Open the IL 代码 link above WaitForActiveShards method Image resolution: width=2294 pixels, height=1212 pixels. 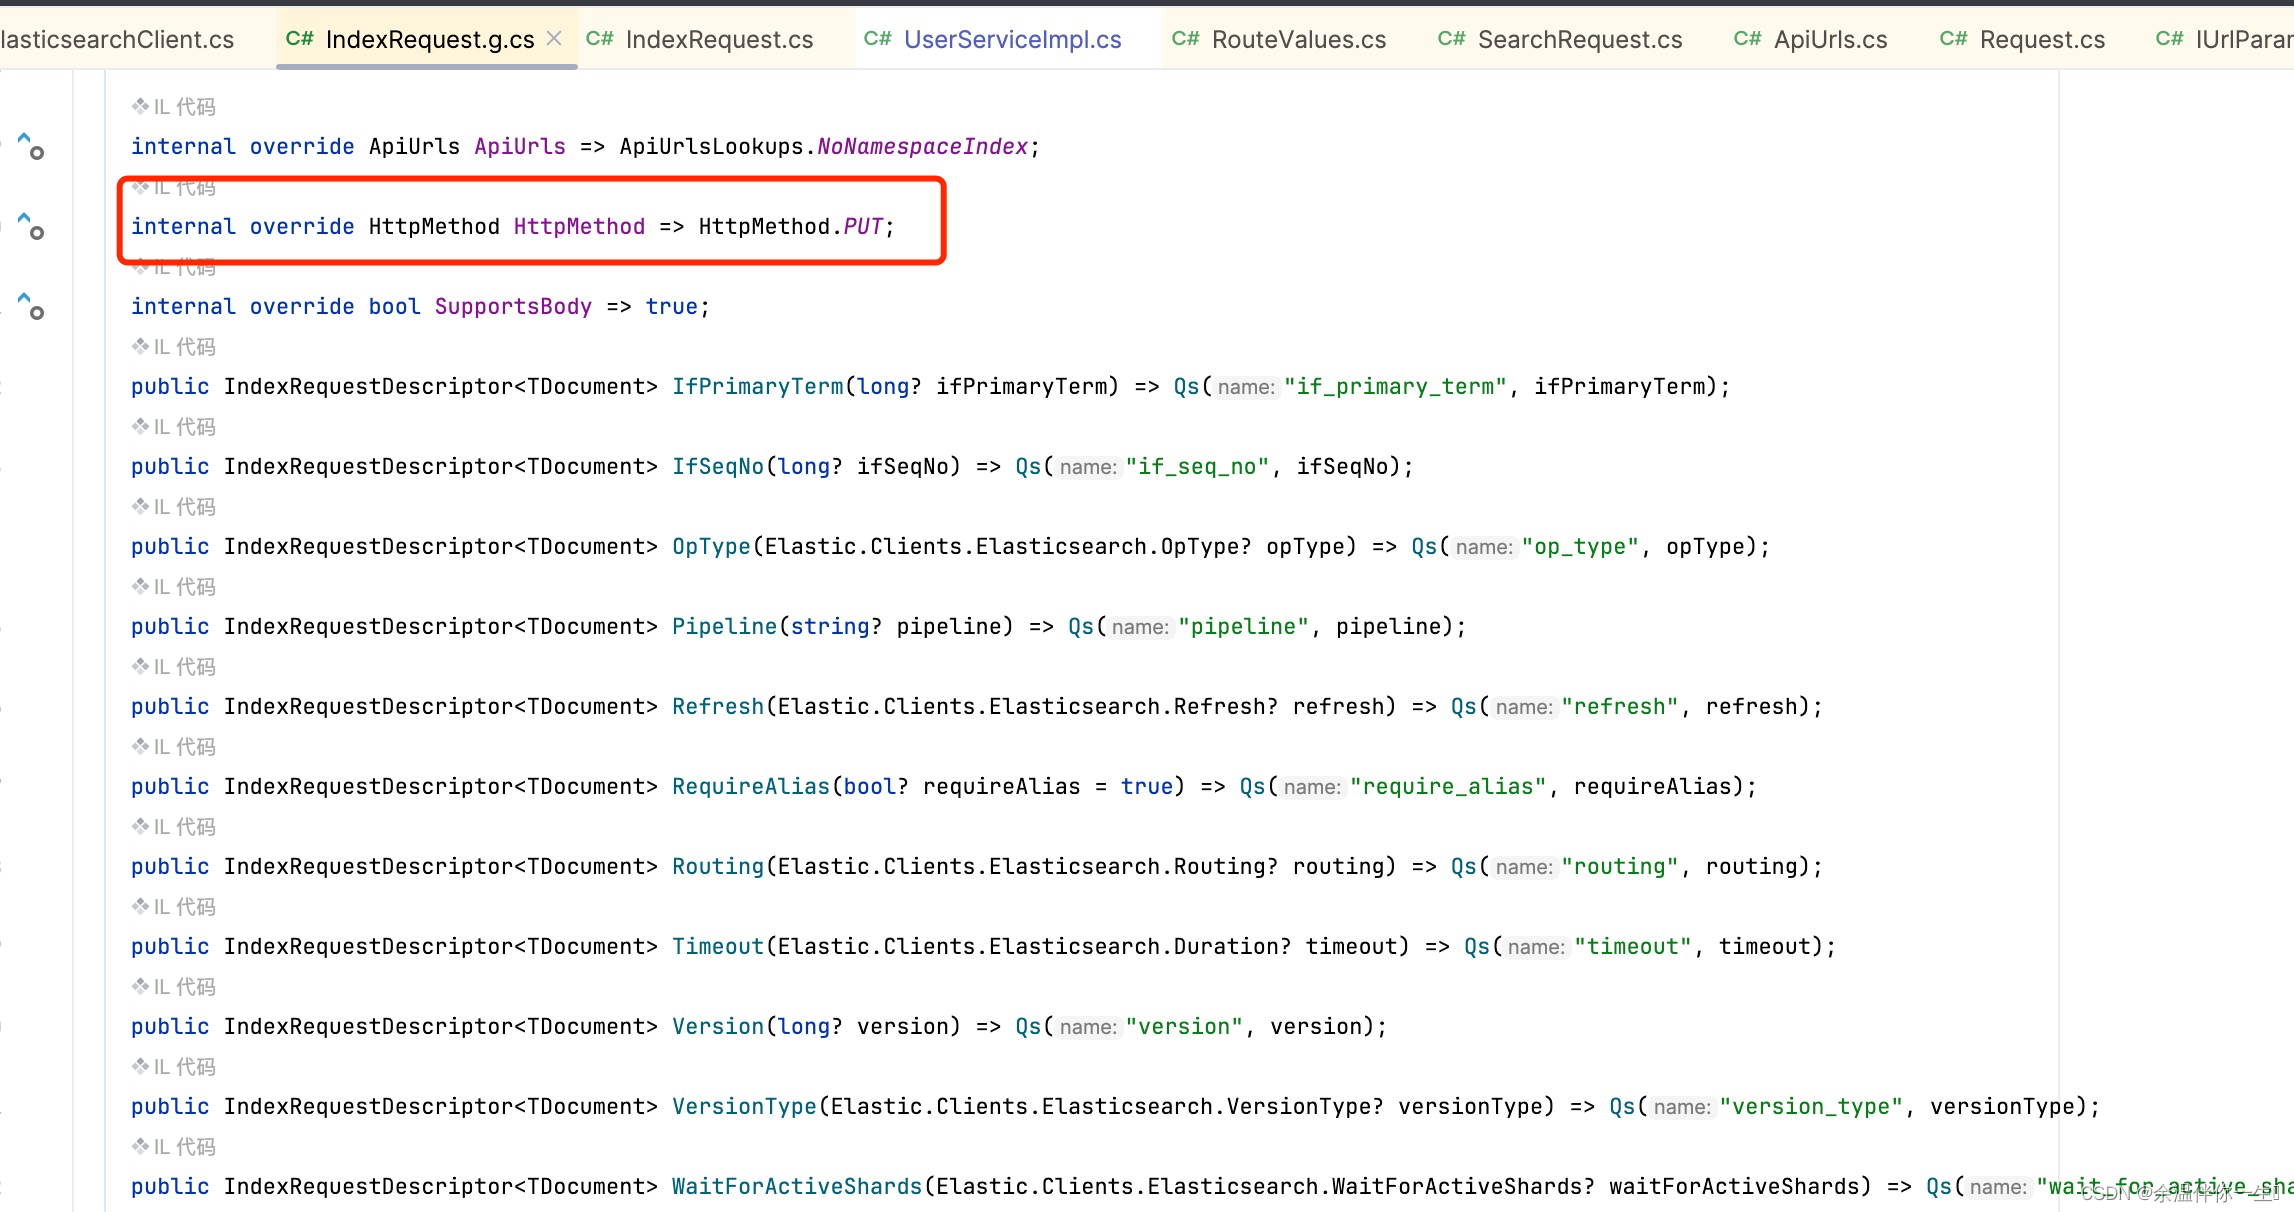pyautogui.click(x=173, y=1146)
